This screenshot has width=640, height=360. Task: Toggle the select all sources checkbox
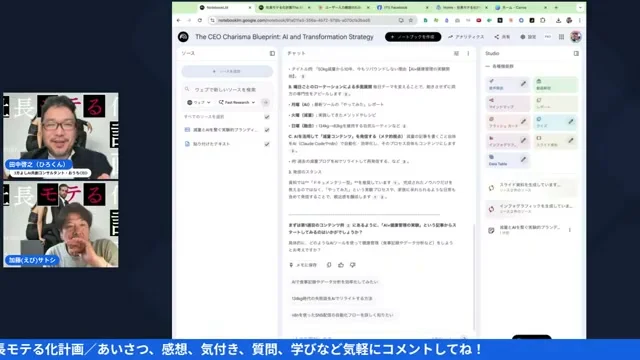coord(267,117)
